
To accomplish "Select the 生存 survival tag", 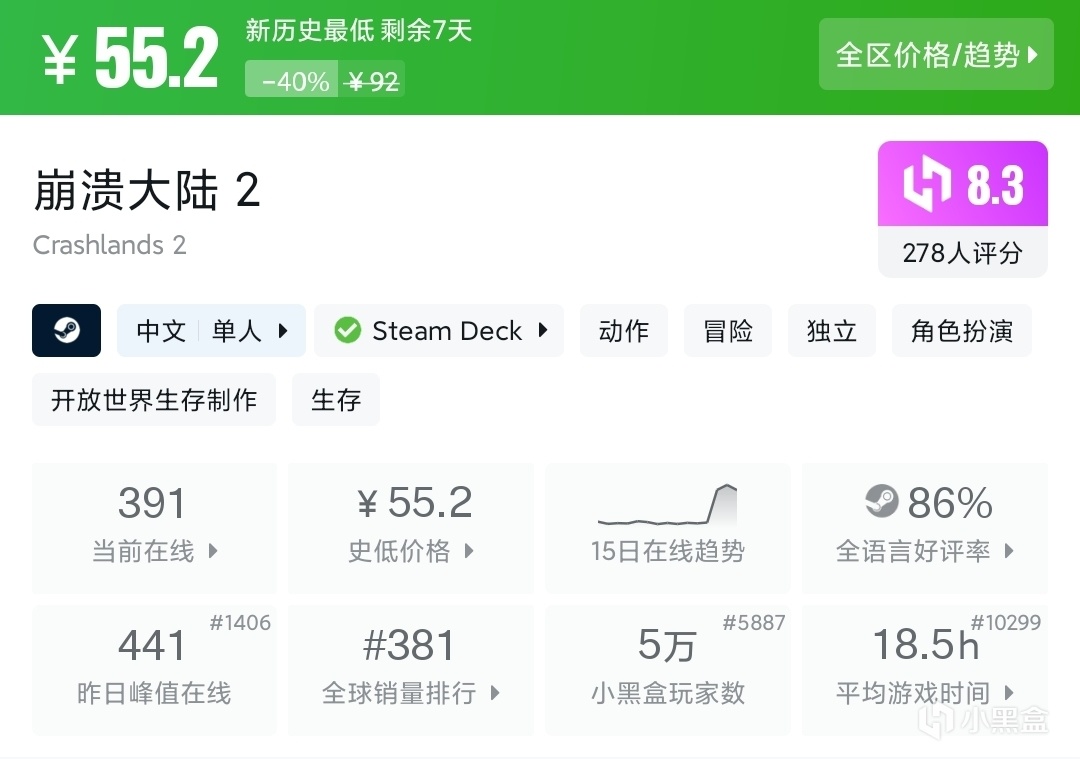I will click(335, 400).
